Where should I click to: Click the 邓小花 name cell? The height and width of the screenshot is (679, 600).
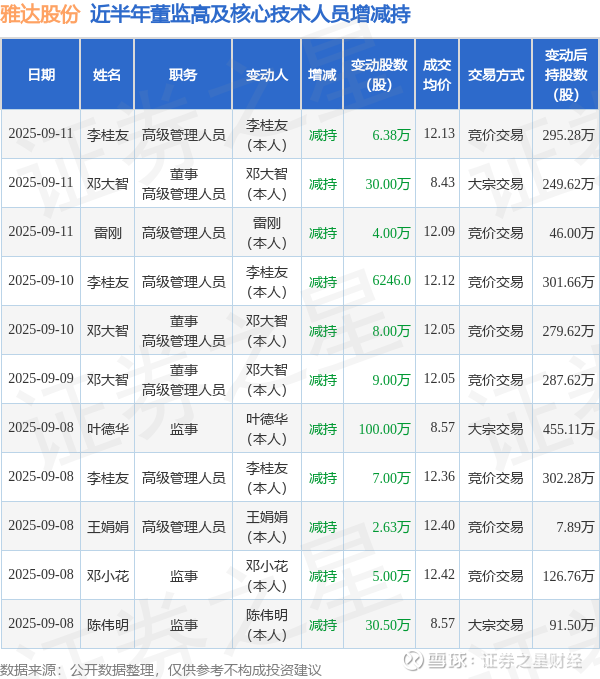coord(107,575)
